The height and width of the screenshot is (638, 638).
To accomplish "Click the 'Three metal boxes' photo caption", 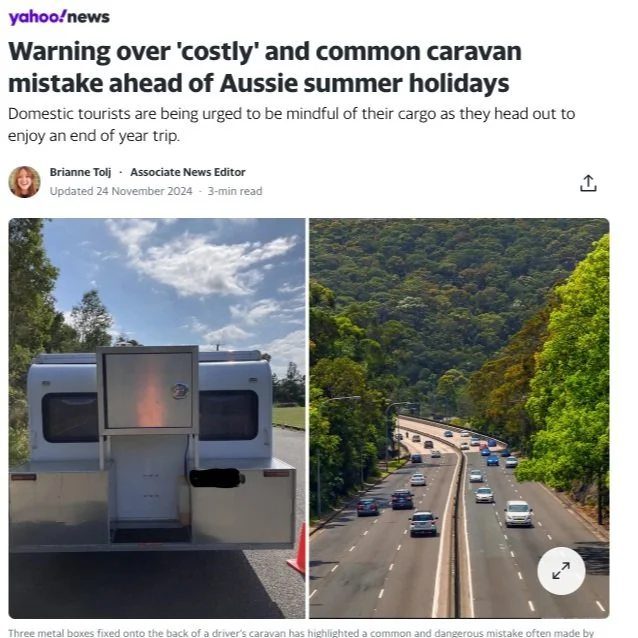I will click(x=301, y=633).
